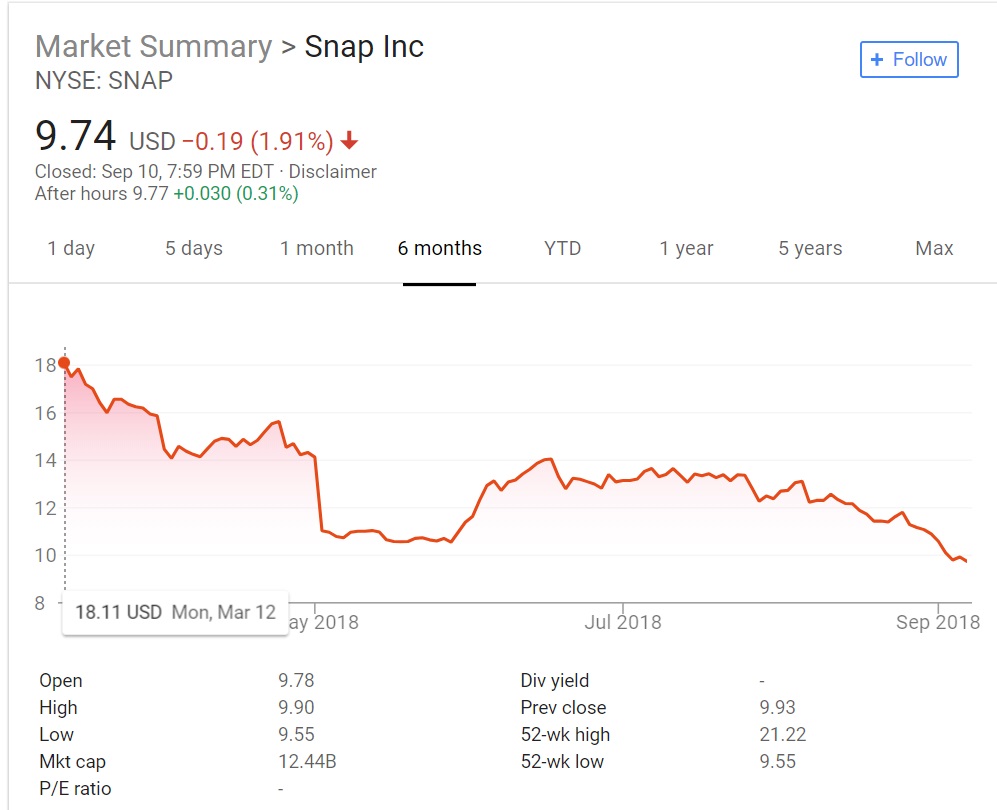The width and height of the screenshot is (997, 810).
Task: Click the Mkt cap value 12.44B
Action: 307,762
